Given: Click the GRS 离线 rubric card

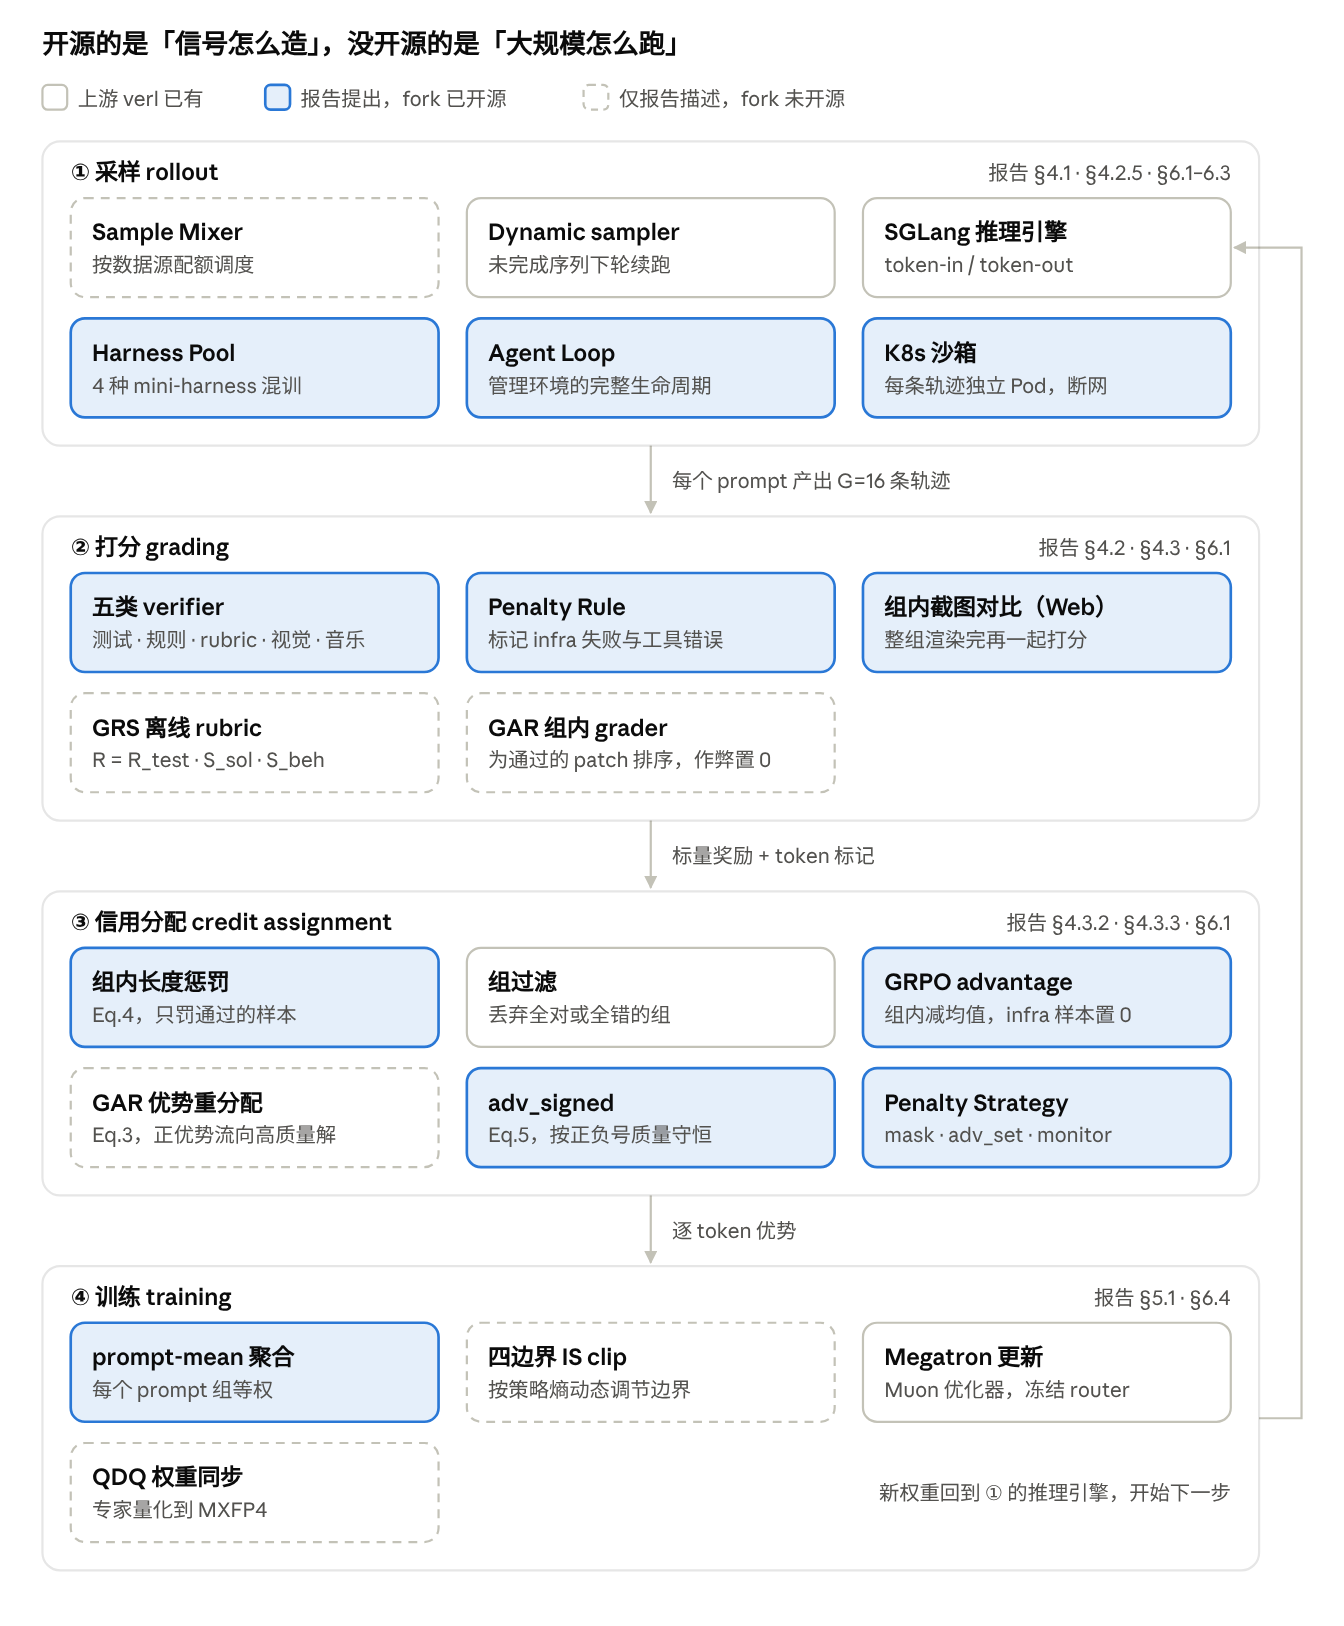Looking at the screenshot, I should point(255,743).
